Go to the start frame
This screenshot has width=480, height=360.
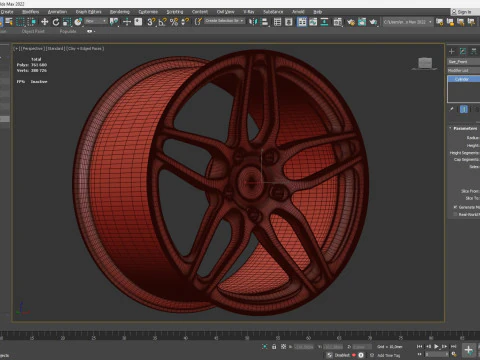pos(419,347)
